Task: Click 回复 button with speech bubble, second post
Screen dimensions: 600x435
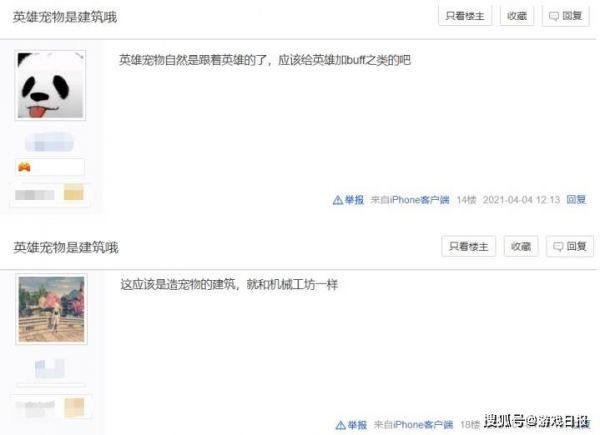Action: (x=570, y=246)
